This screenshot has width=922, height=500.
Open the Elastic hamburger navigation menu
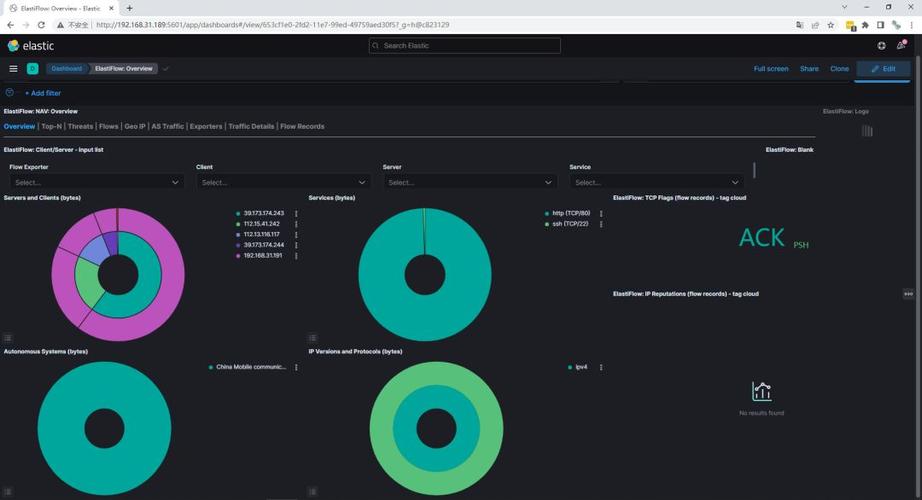pyautogui.click(x=13, y=69)
